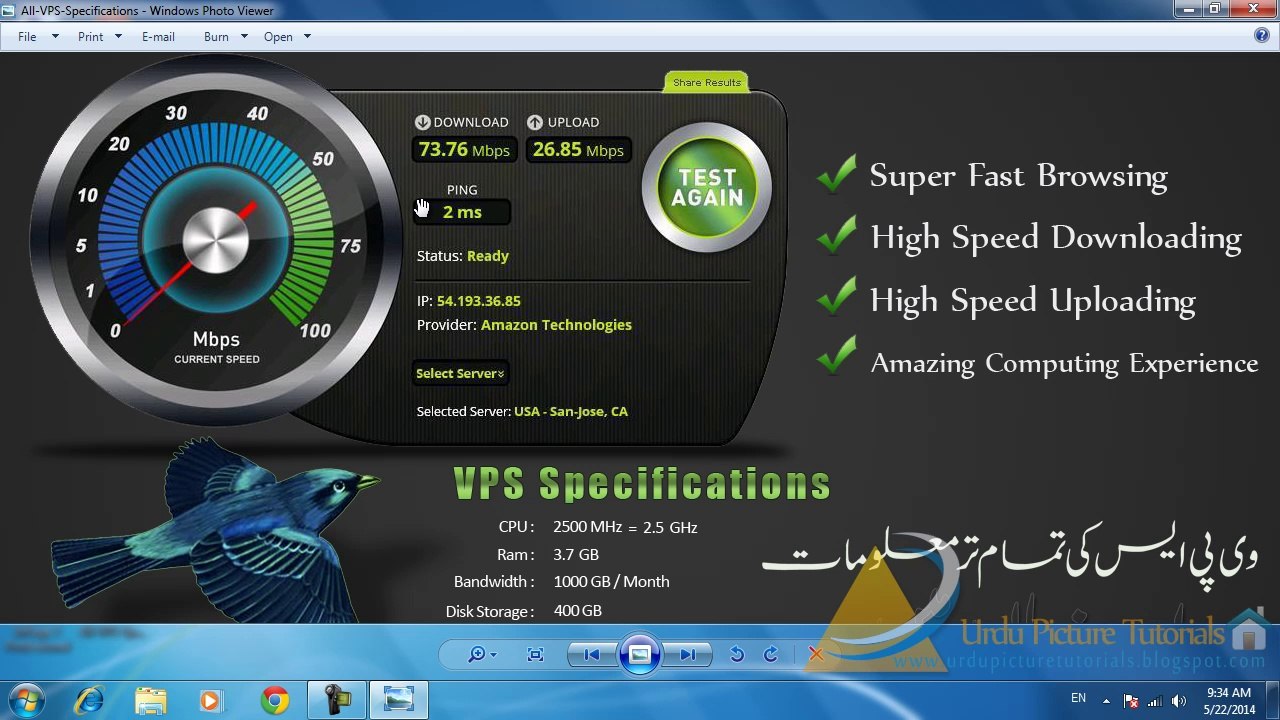
Task: Click the Amazing Computing Experience text
Action: (x=1064, y=363)
